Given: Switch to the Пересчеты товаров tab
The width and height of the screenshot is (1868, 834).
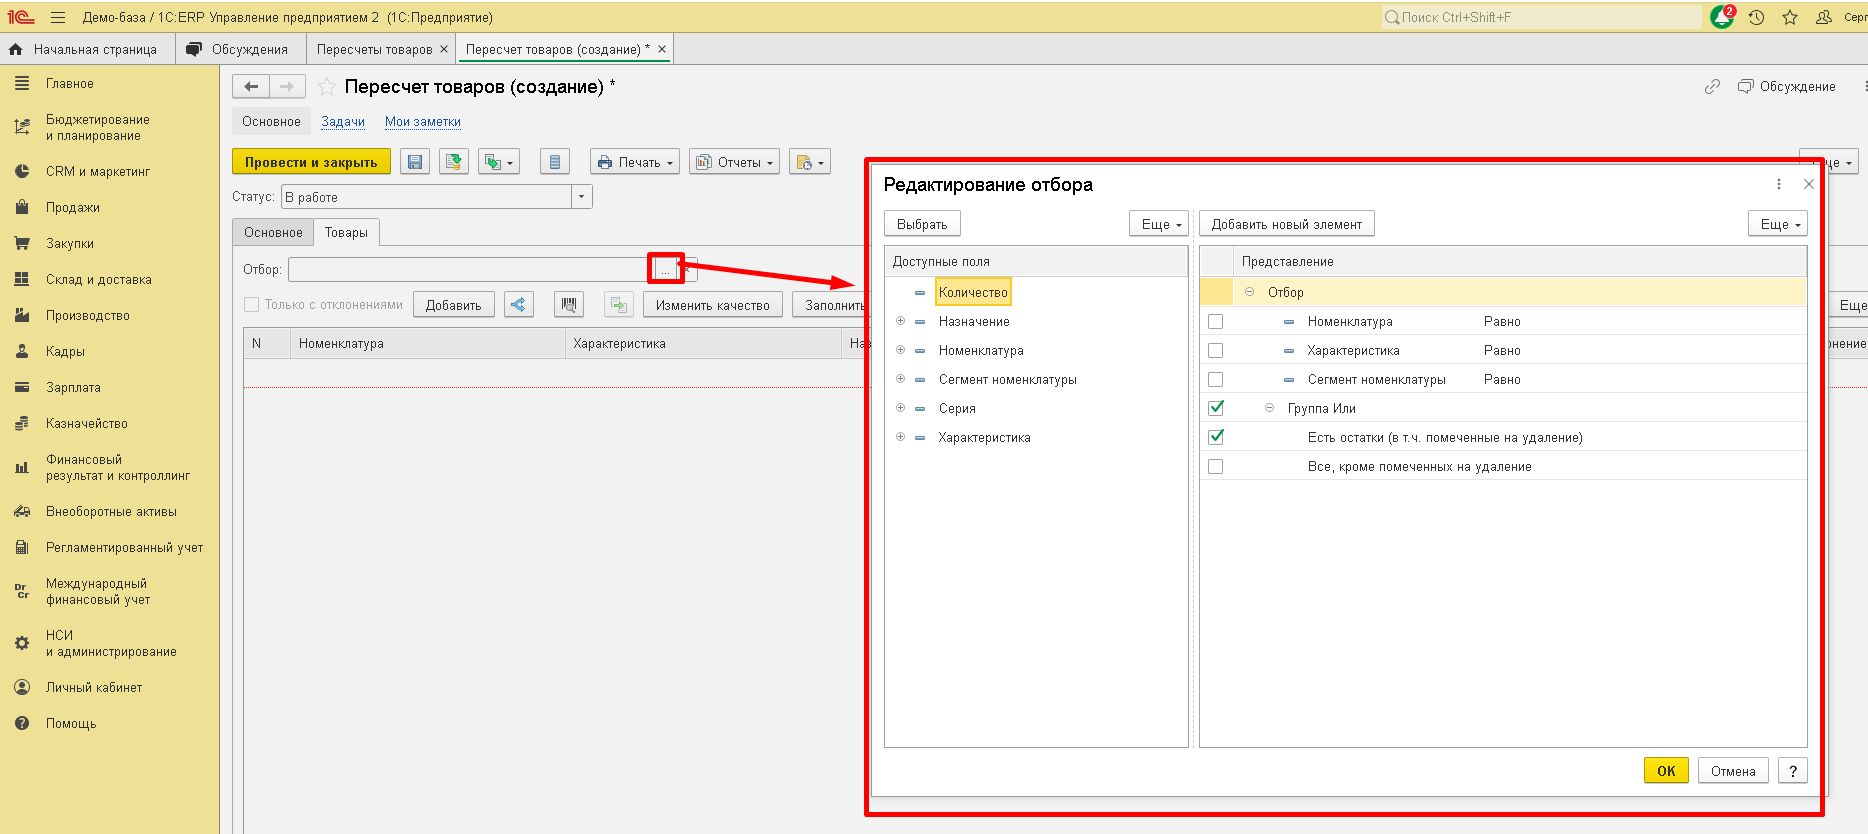Looking at the screenshot, I should tap(382, 49).
